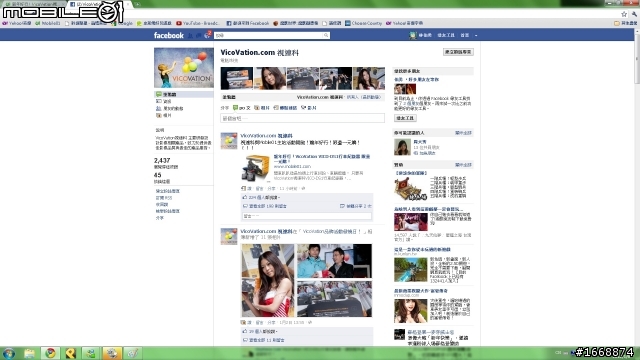Click the thumbs-up likes row on first post
Screen dimensions: 640x360
[307, 197]
